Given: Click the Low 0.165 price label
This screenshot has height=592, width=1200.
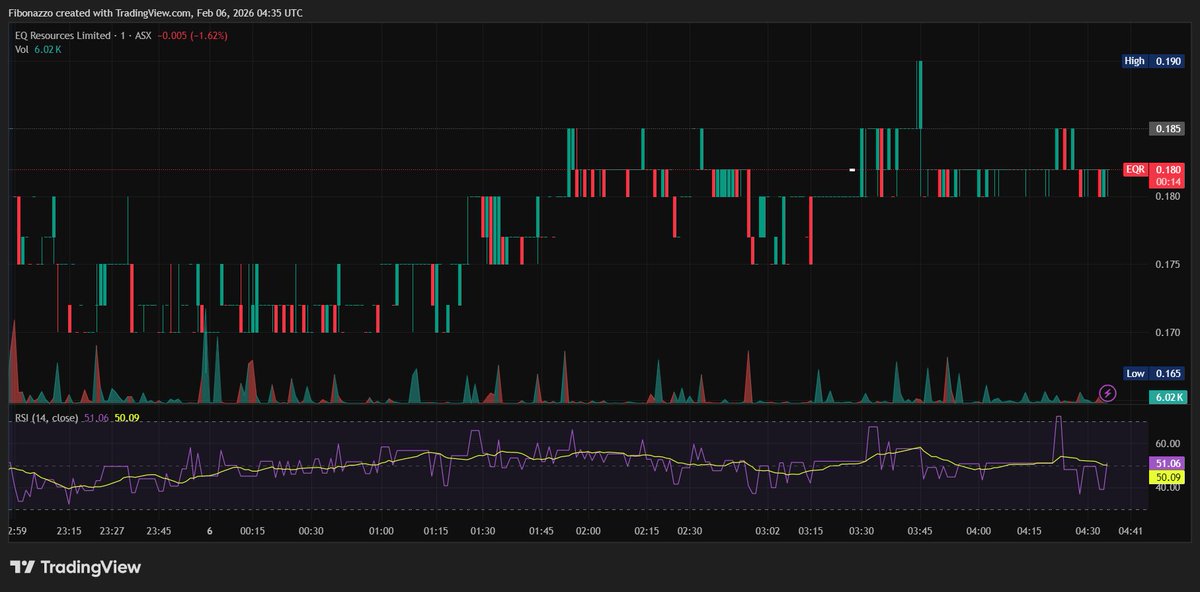Looking at the screenshot, I should 1153,373.
